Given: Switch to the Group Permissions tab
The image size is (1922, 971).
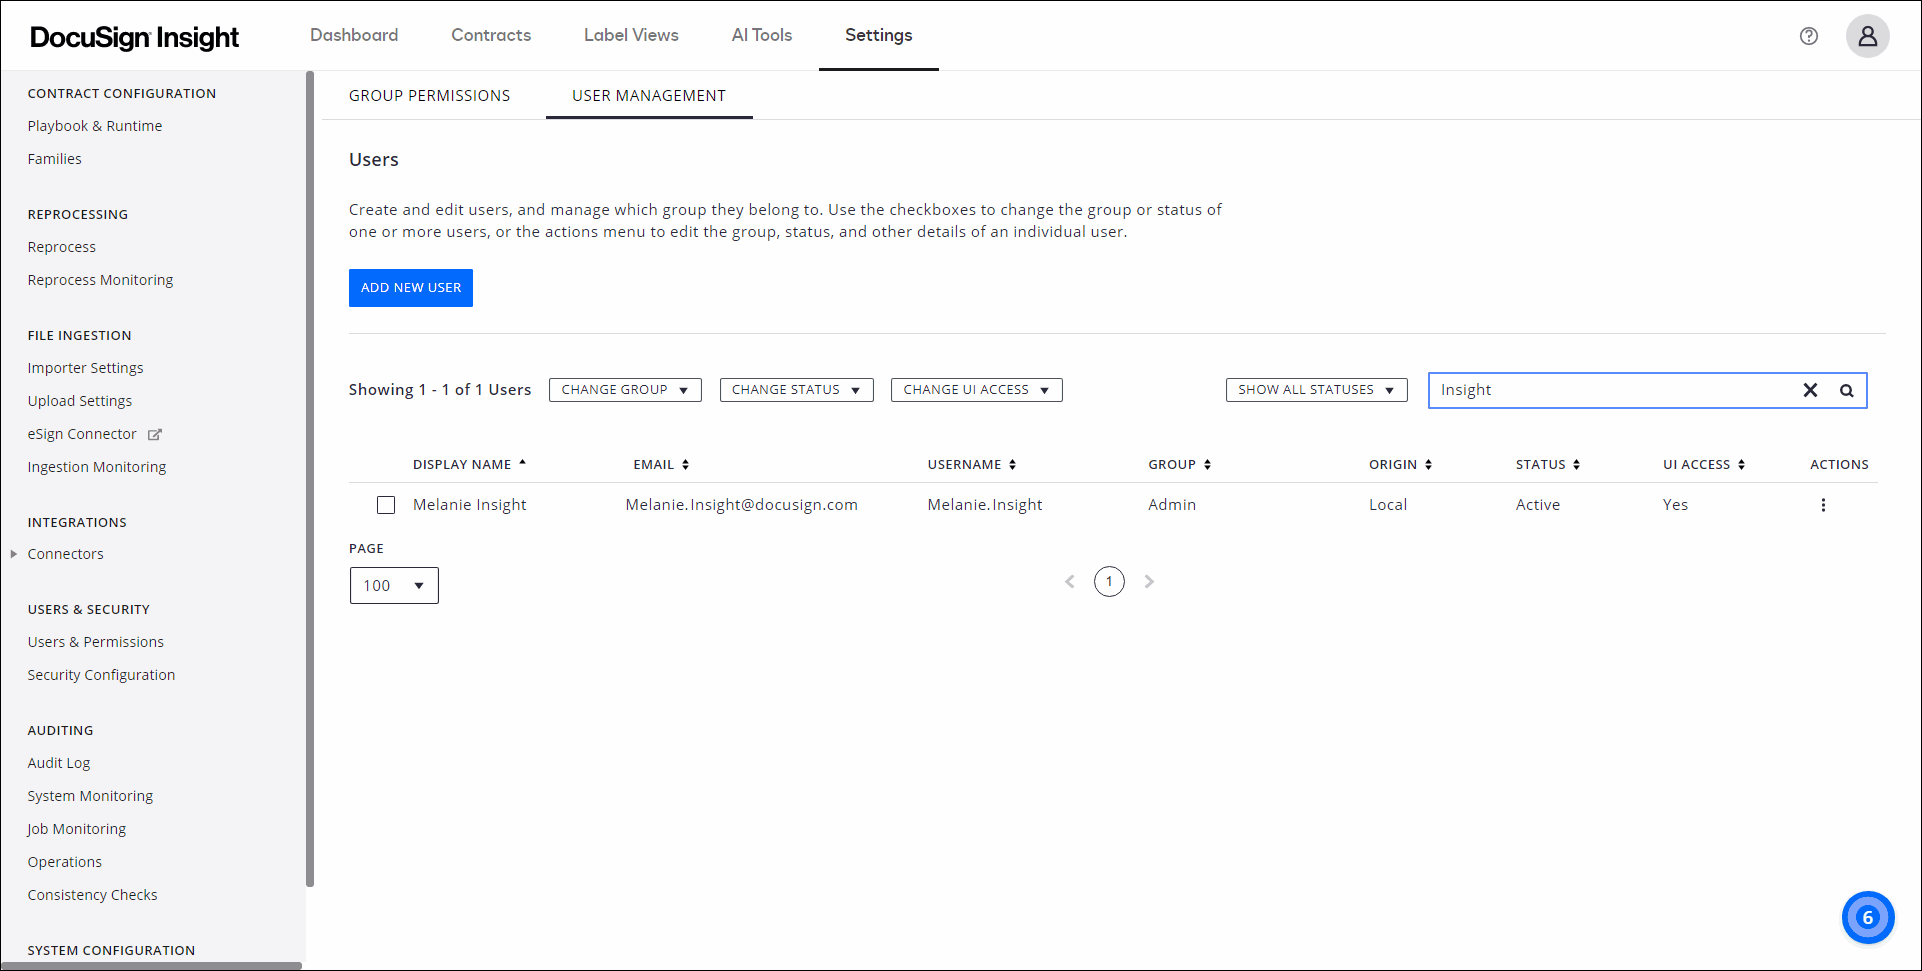Looking at the screenshot, I should click(x=429, y=95).
